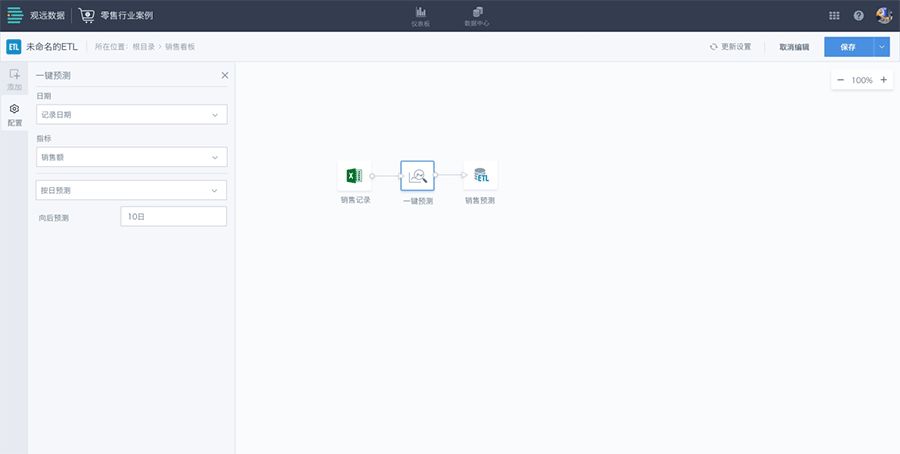Open 根目录 breadcrumb link

tap(143, 47)
